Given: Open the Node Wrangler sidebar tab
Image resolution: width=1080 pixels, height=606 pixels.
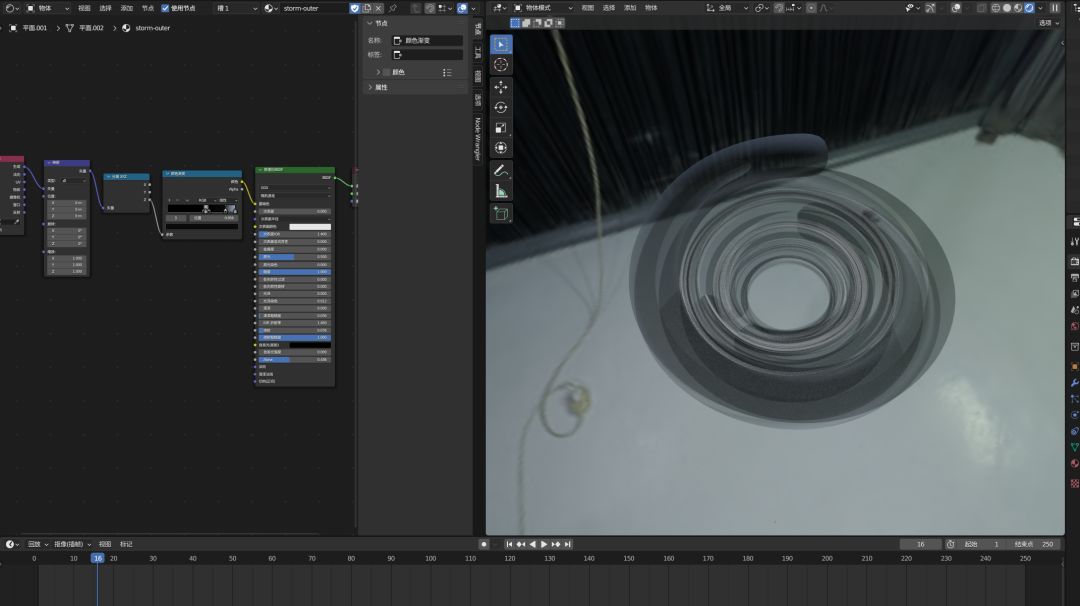Looking at the screenshot, I should 478,139.
